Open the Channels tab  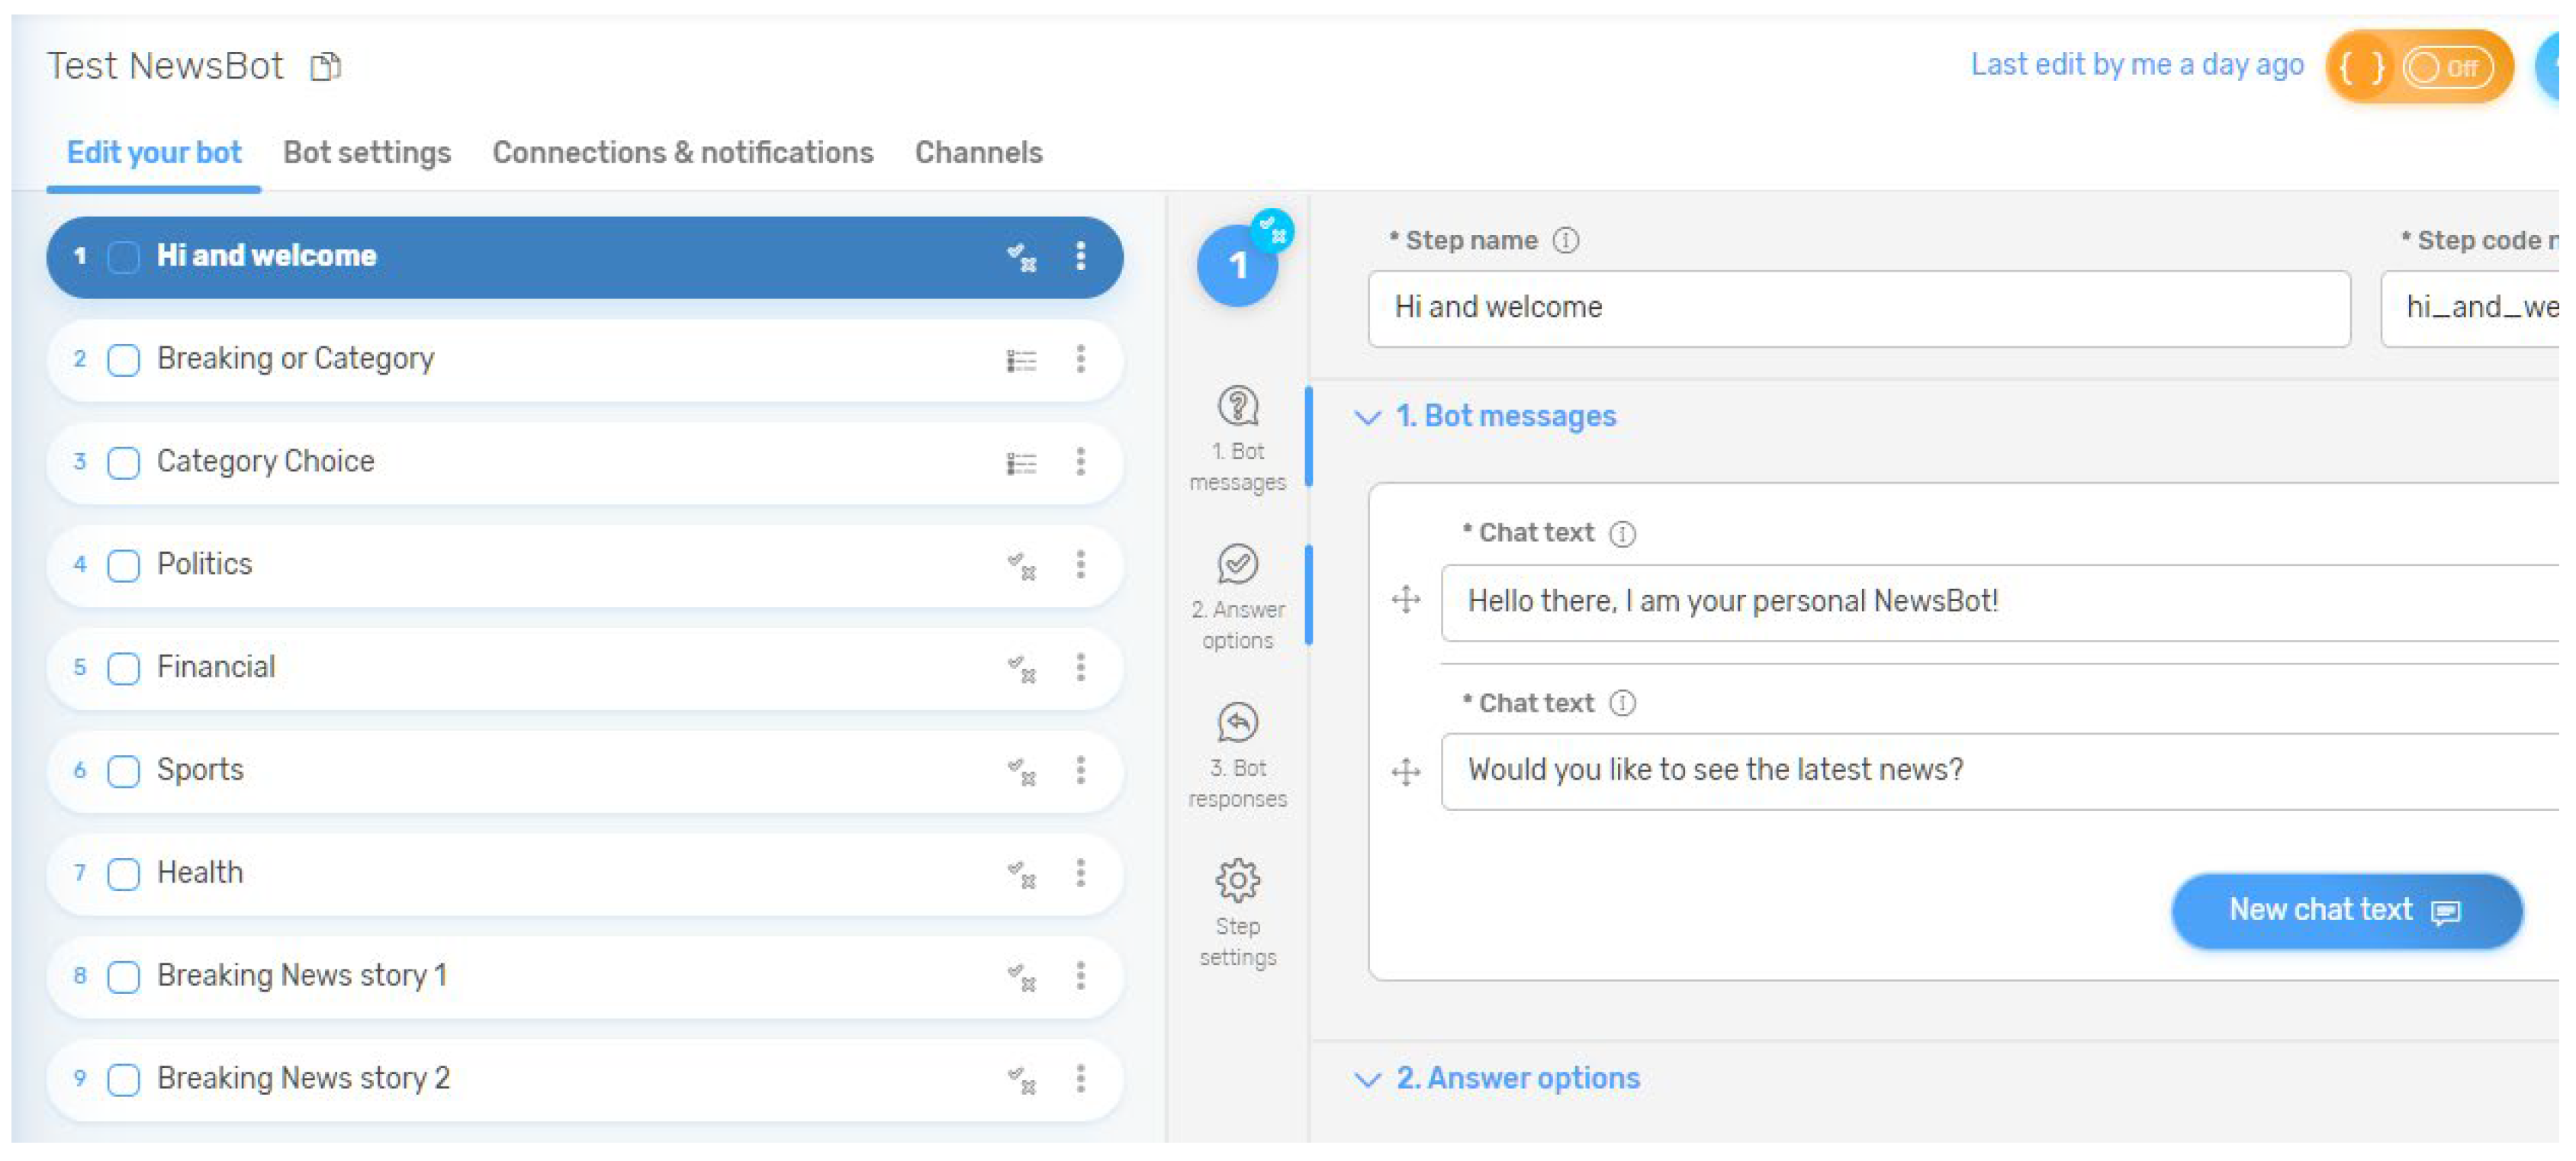(977, 153)
